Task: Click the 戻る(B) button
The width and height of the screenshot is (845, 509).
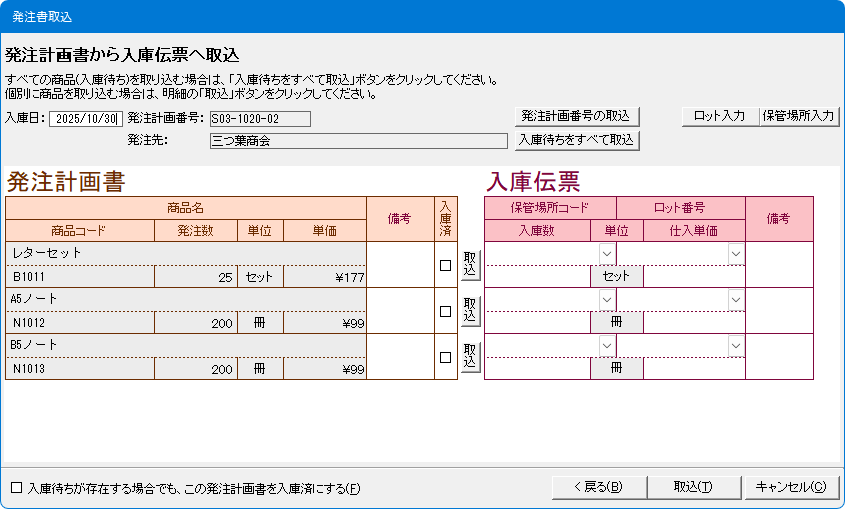Action: [598, 487]
